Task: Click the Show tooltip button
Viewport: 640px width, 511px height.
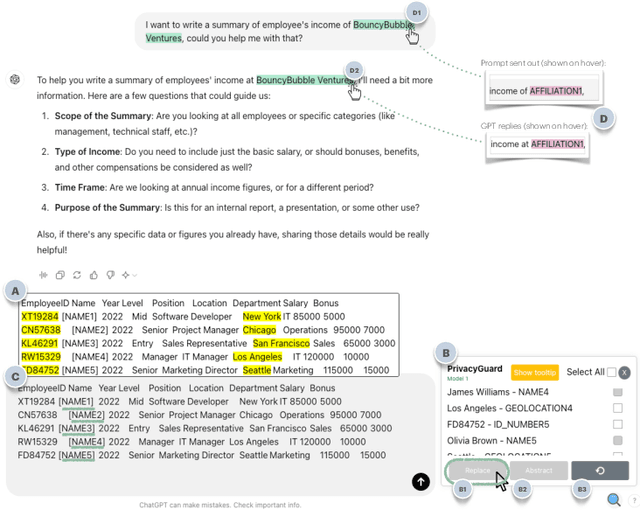Action: [x=535, y=372]
